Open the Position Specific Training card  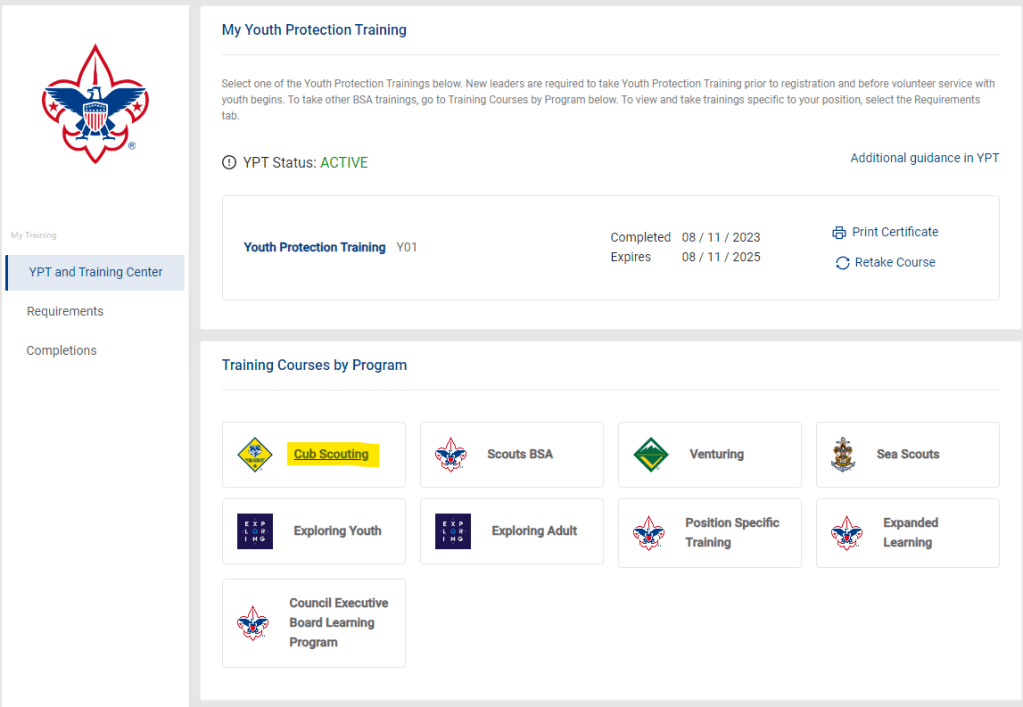click(731, 532)
